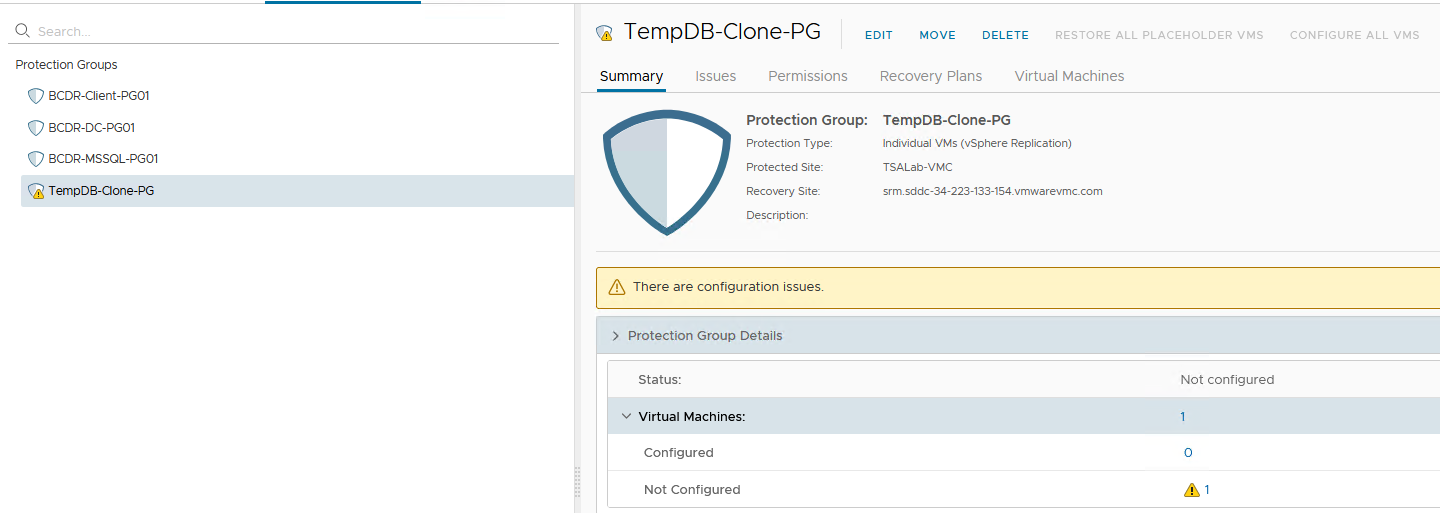Open the Recovery Plans tab
1440x513 pixels.
(930, 76)
